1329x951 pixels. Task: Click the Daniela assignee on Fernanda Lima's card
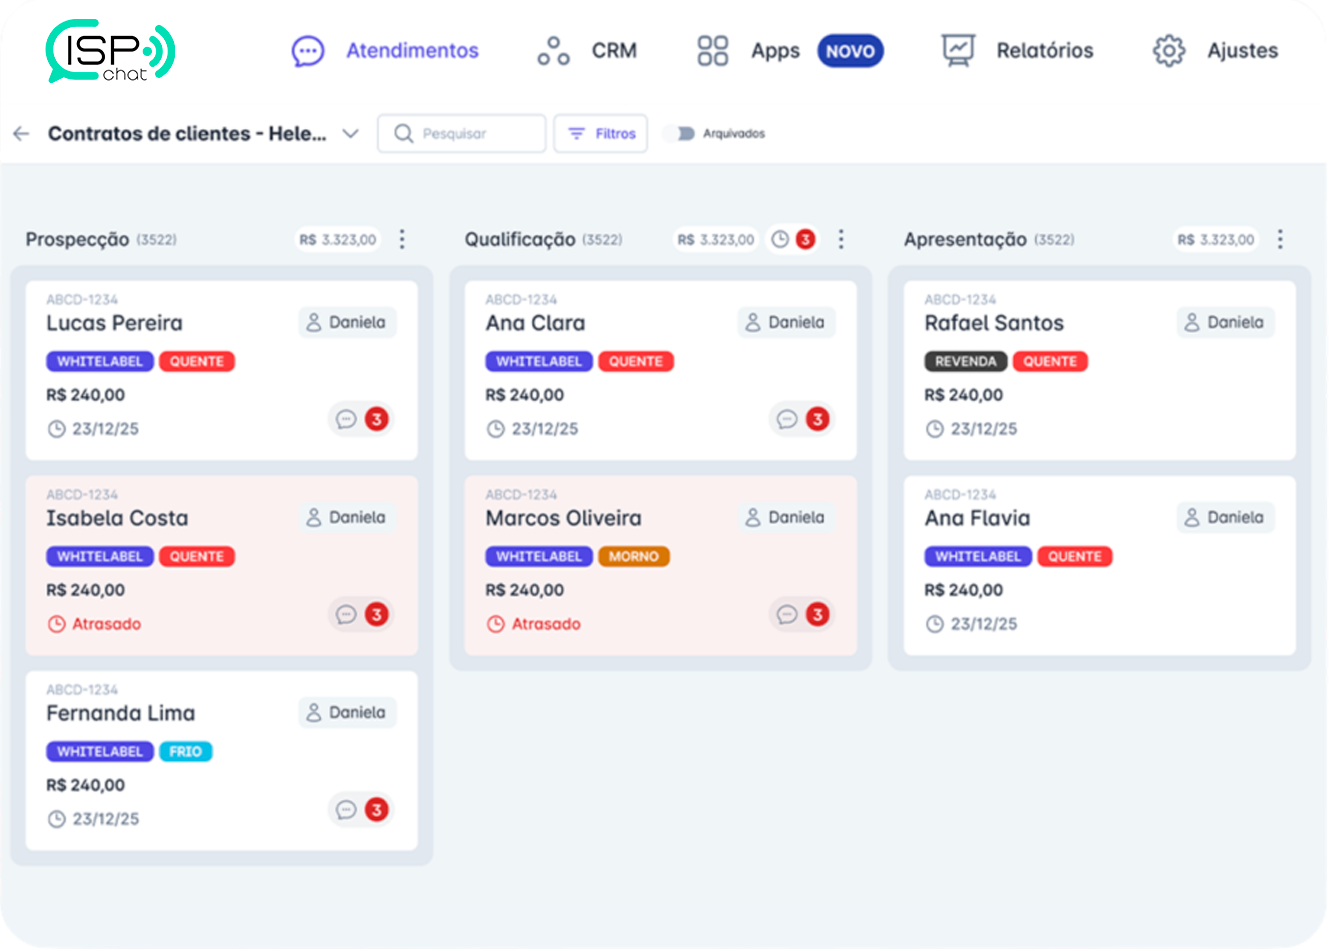[347, 712]
